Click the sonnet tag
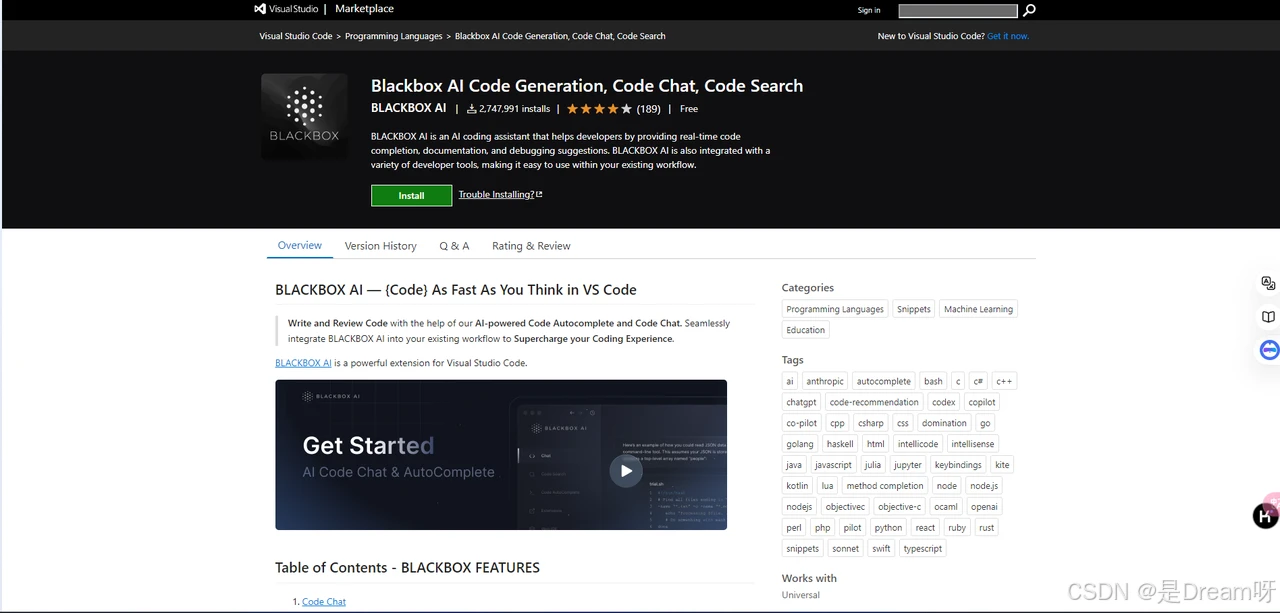The height and width of the screenshot is (613, 1280). 846,549
